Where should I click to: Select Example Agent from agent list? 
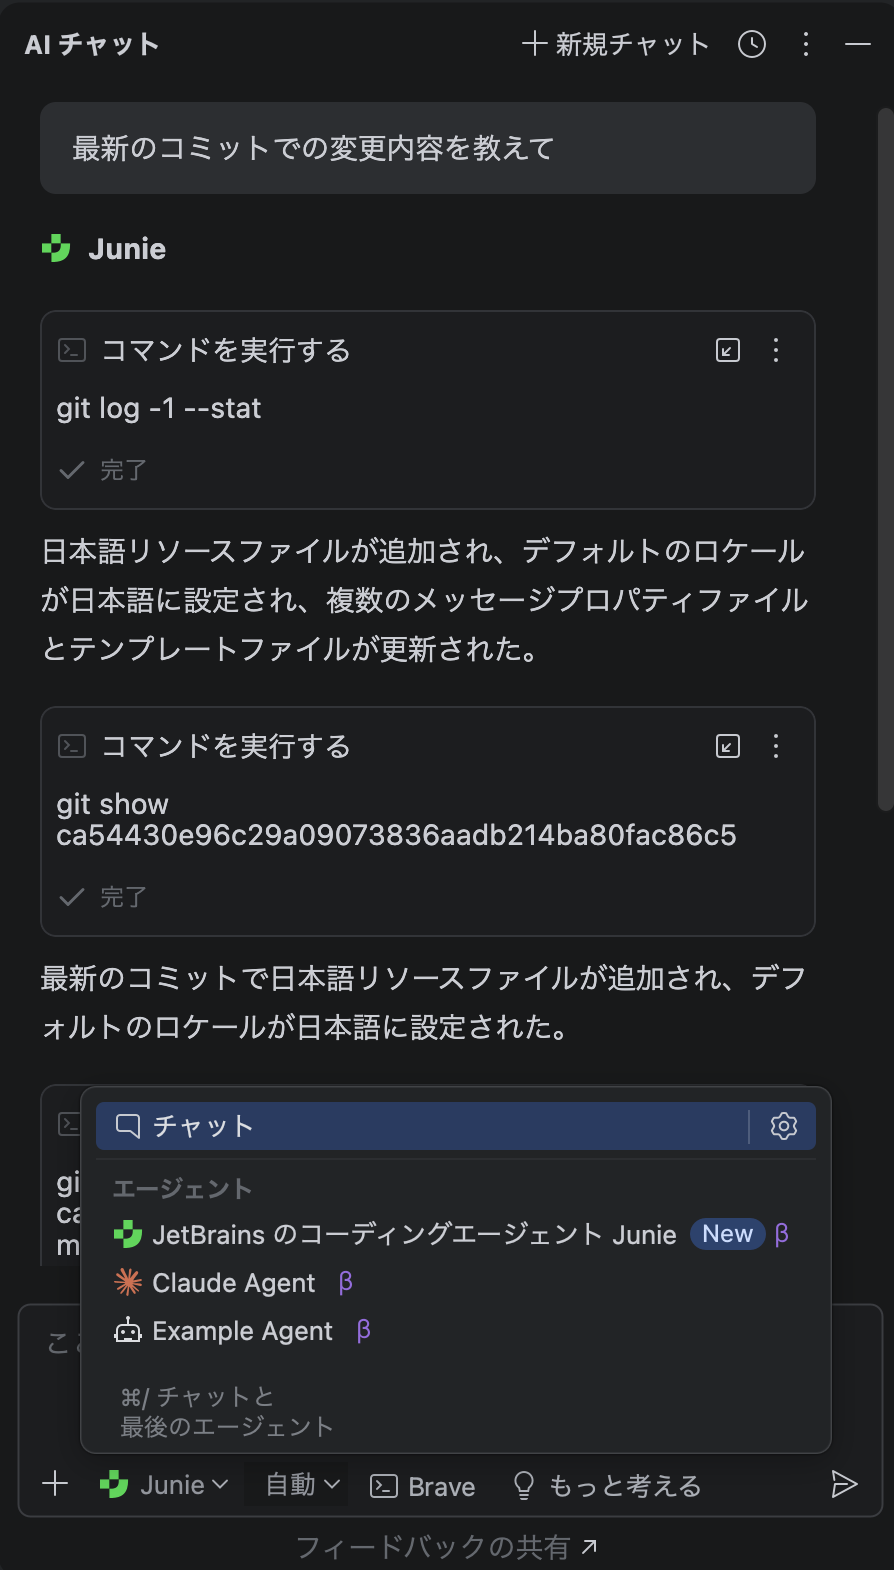pyautogui.click(x=242, y=1331)
